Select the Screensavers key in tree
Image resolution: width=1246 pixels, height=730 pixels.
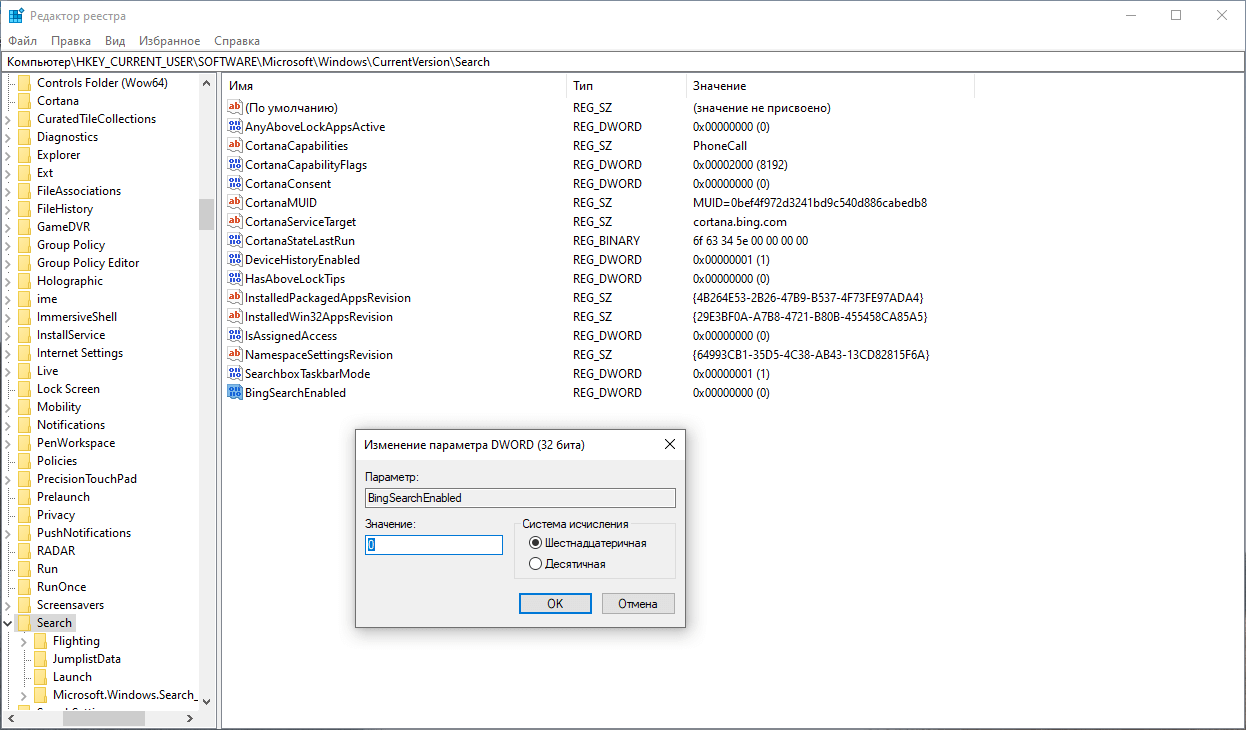click(x=70, y=605)
